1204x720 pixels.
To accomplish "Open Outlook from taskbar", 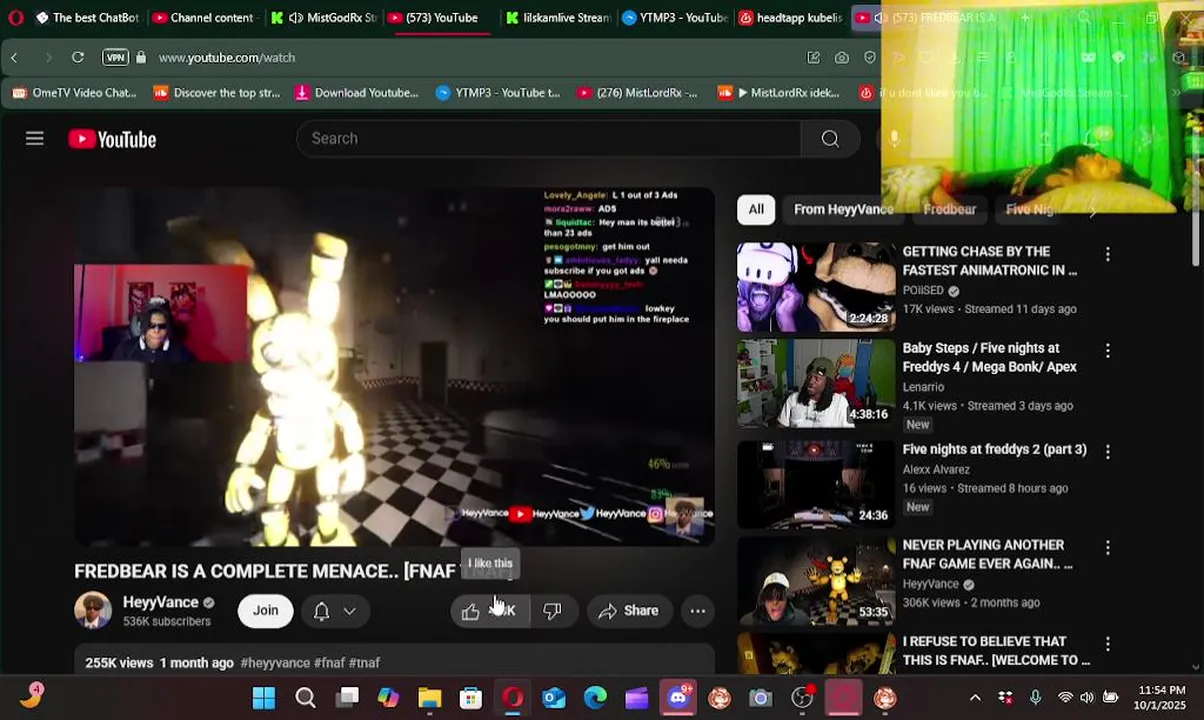I will (x=554, y=698).
